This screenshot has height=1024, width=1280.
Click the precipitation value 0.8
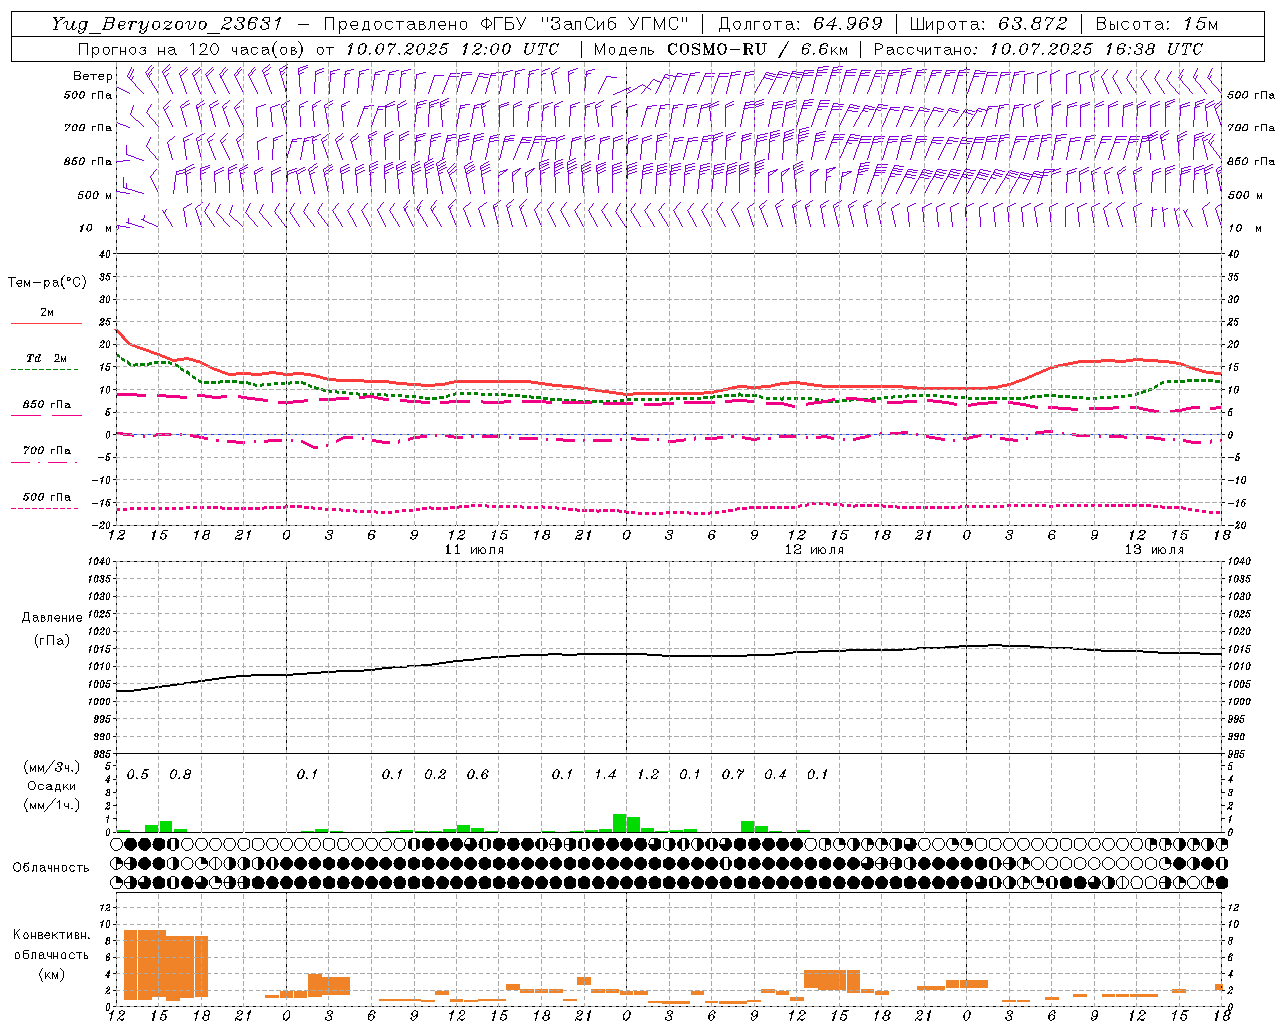[x=180, y=774]
